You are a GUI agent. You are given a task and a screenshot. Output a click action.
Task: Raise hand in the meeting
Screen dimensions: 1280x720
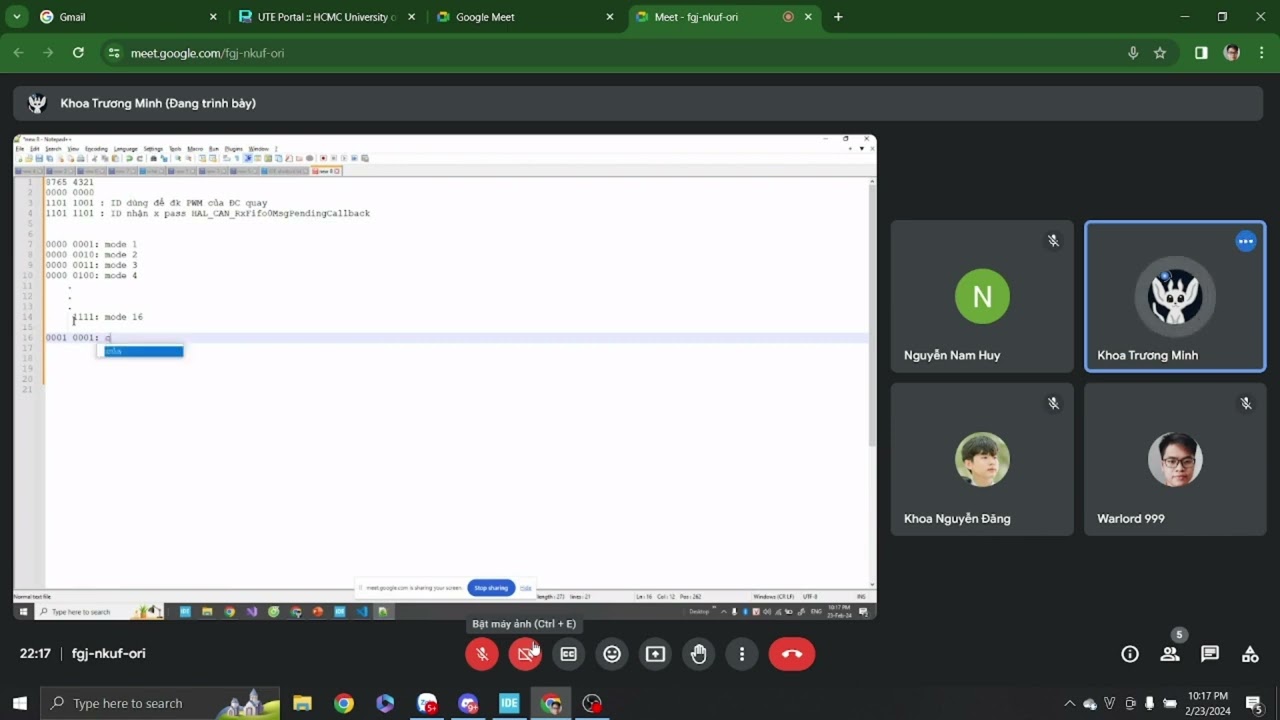tap(699, 654)
